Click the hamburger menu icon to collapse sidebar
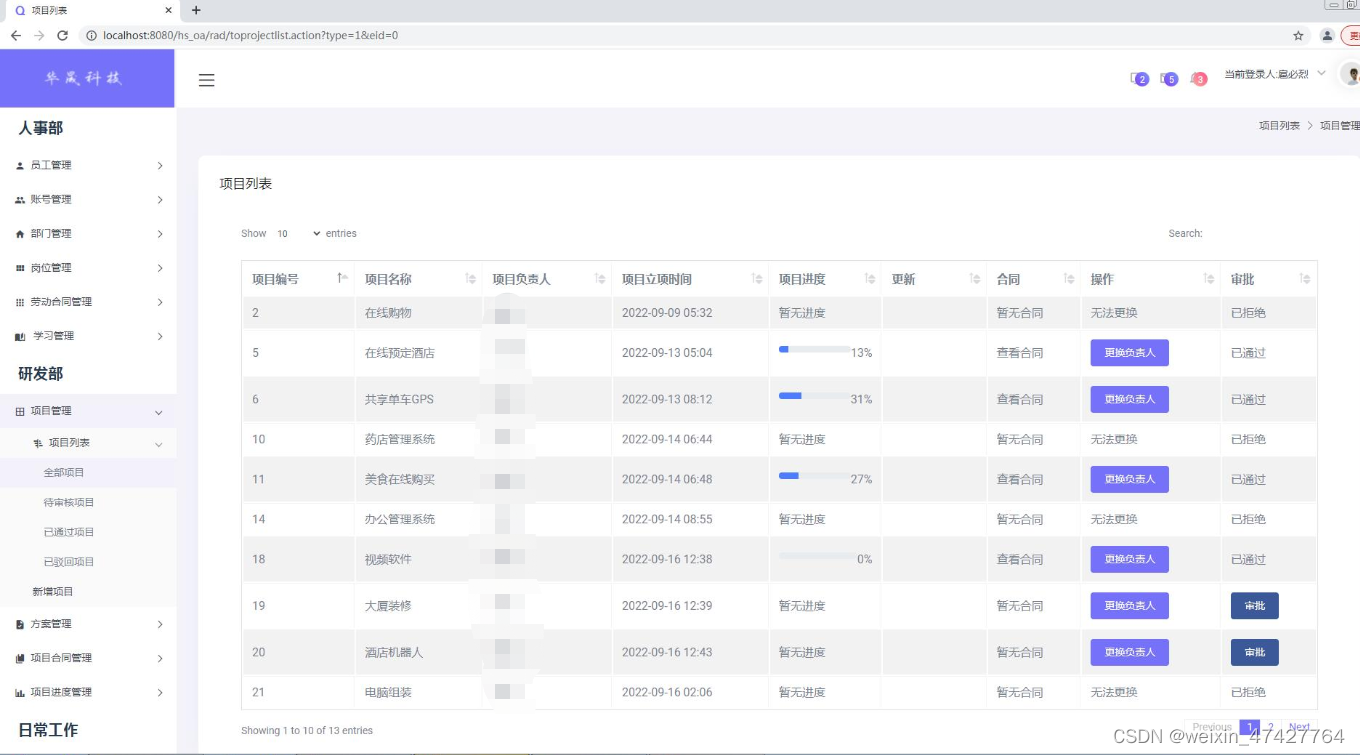This screenshot has width=1360, height=755. pos(207,80)
